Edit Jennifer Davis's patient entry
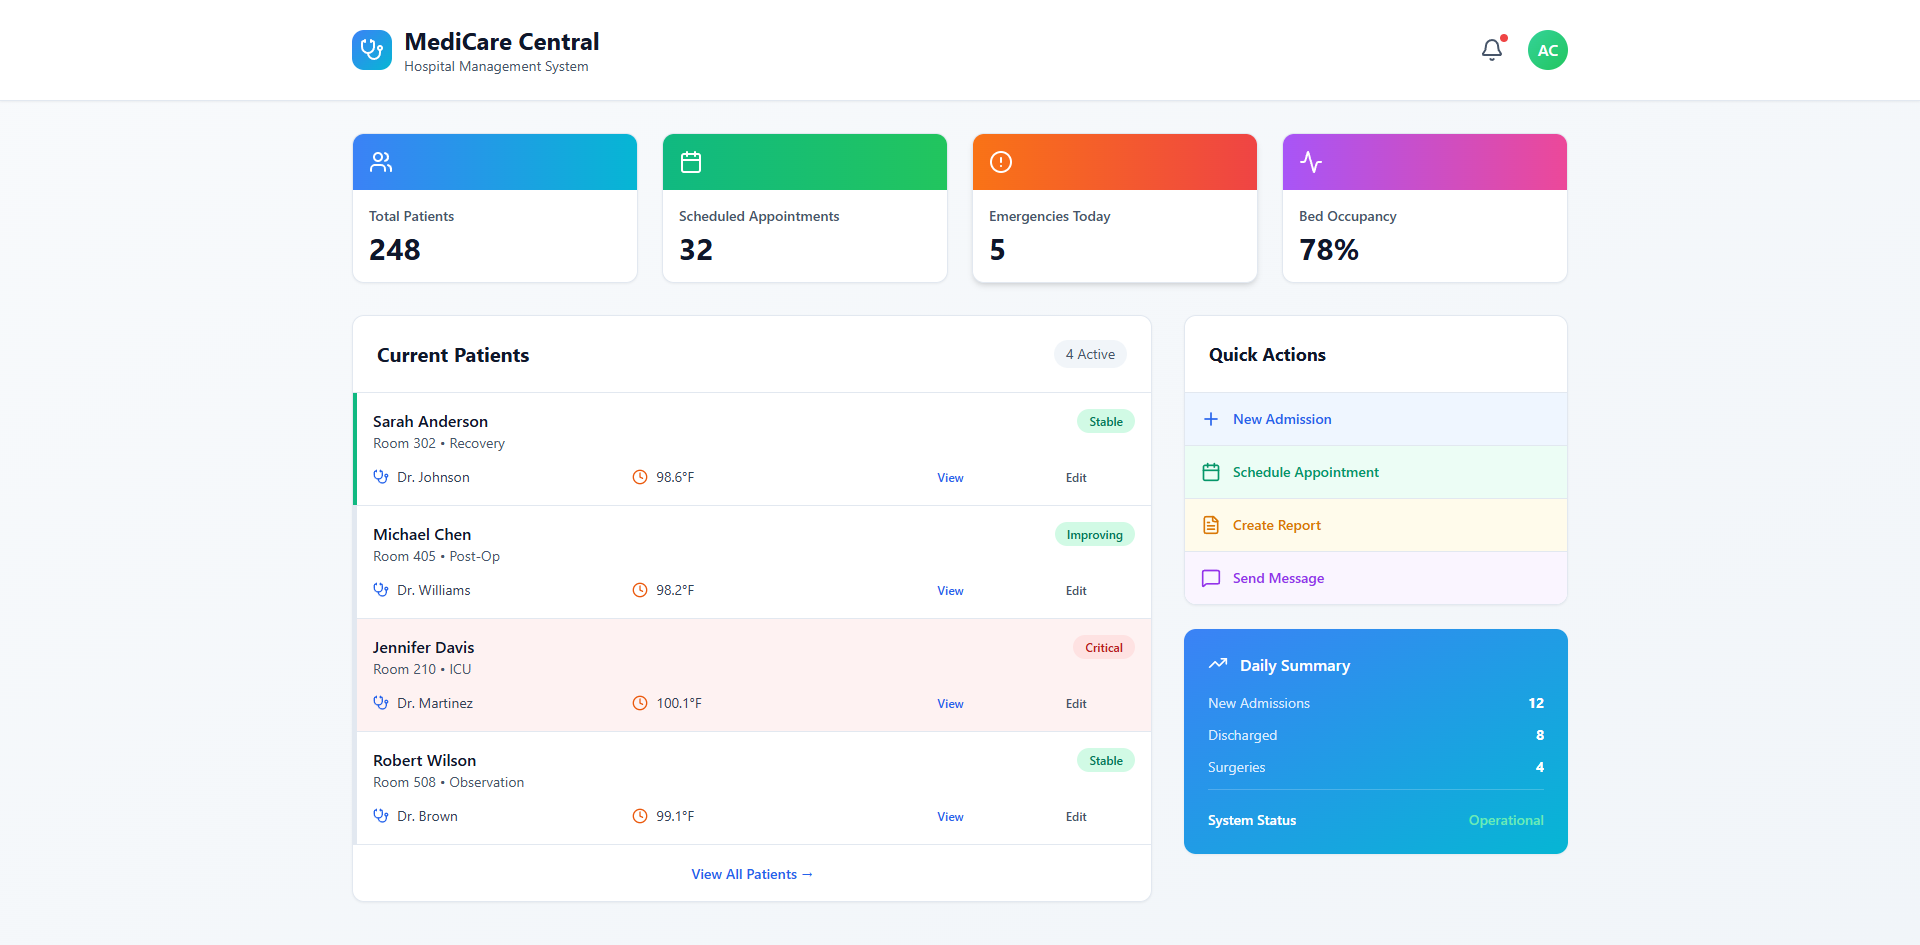Image resolution: width=1920 pixels, height=945 pixels. (x=1076, y=704)
